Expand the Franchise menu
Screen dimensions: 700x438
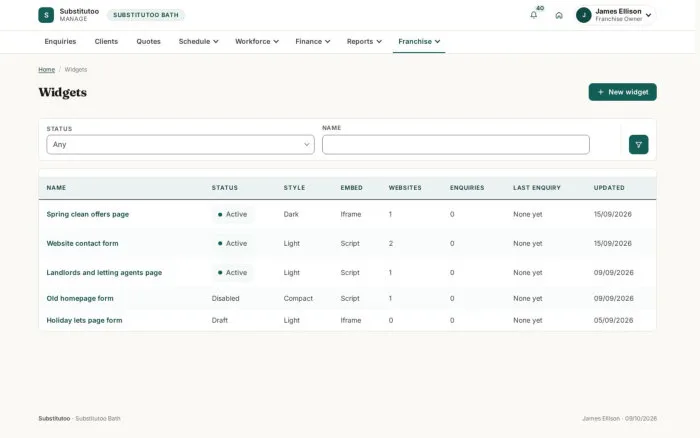point(419,42)
